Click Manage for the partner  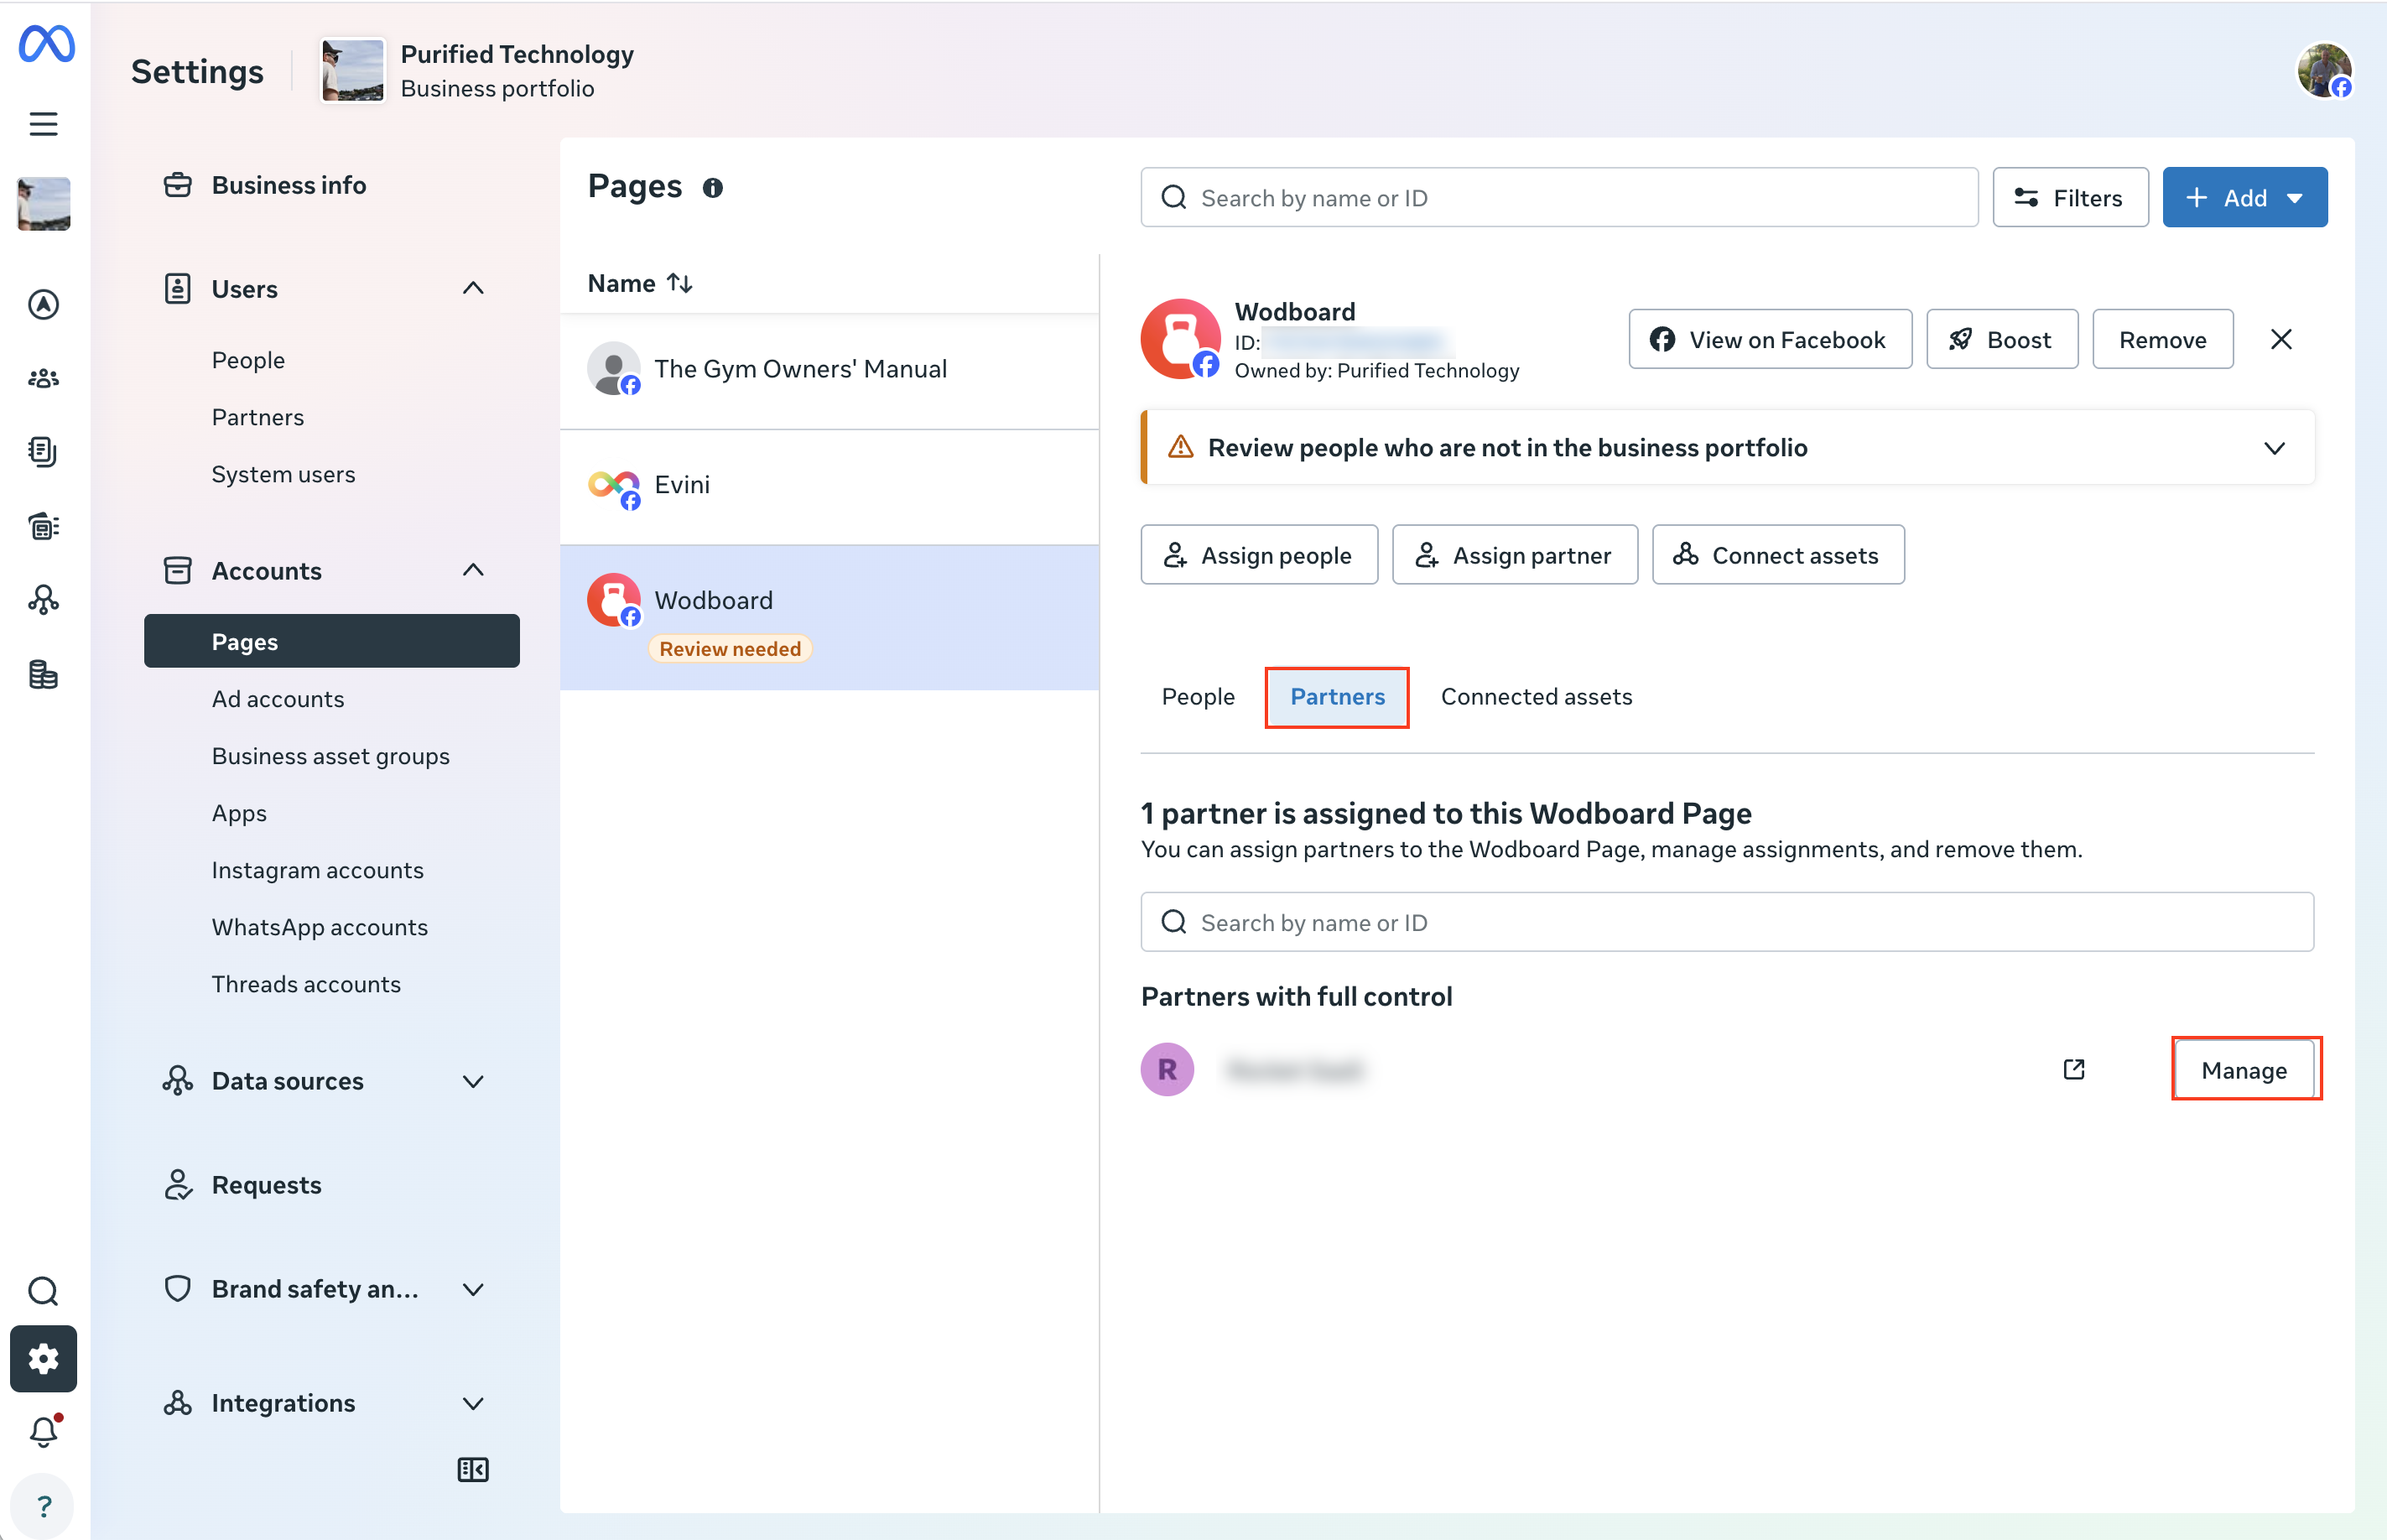[x=2244, y=1069]
